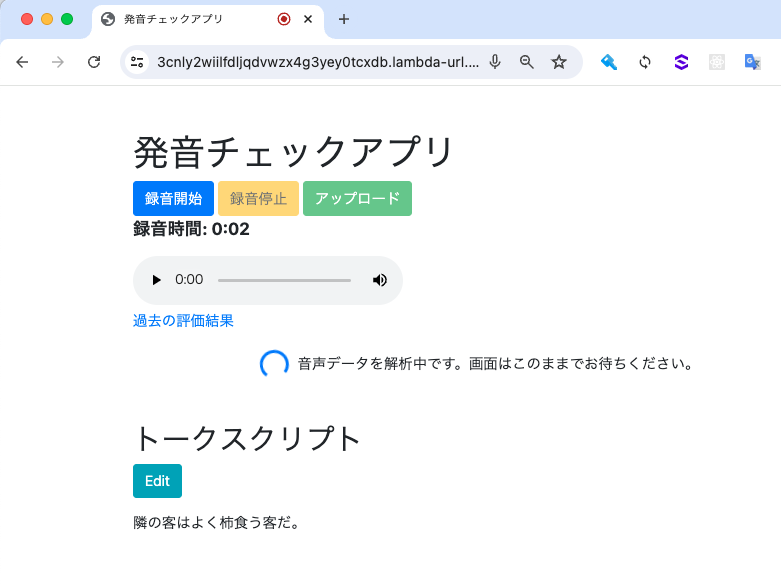Screen dimensions: 781x588
Task: Open the greyed-out React extension icon
Action: (x=717, y=62)
